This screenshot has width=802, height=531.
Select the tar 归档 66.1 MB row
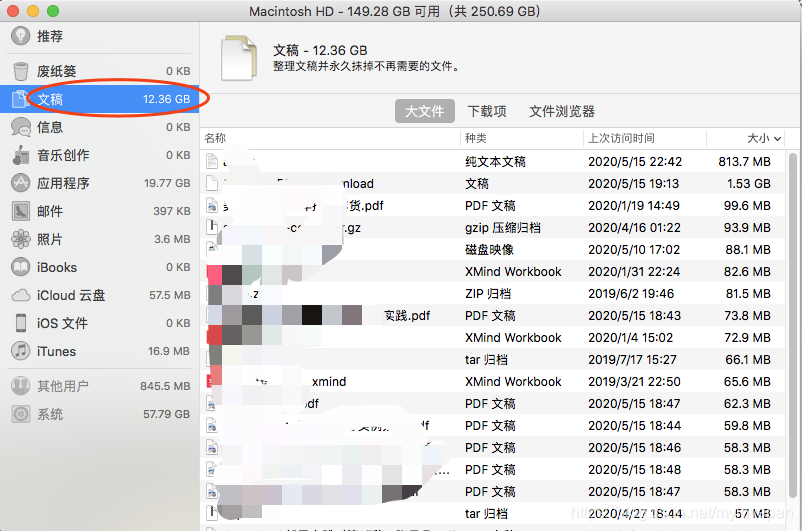coord(494,359)
